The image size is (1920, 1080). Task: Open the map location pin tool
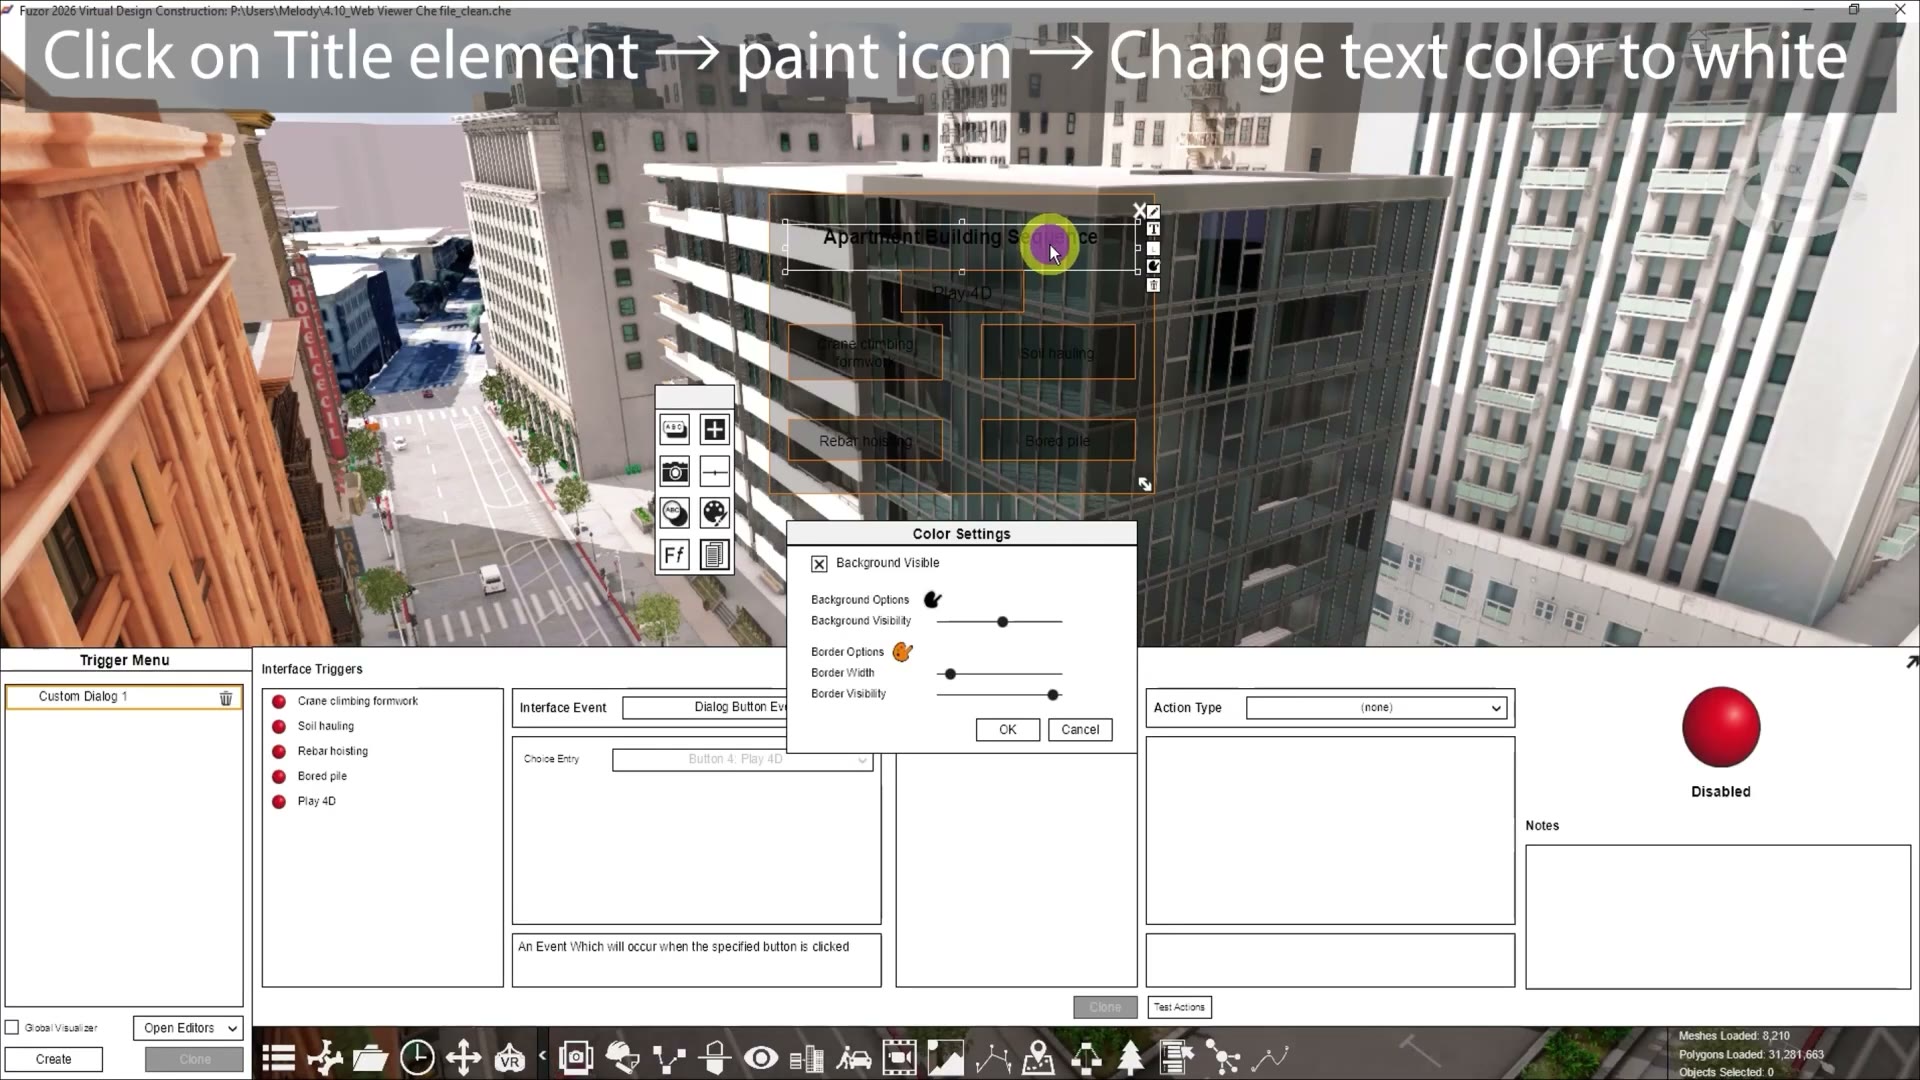(1039, 1057)
